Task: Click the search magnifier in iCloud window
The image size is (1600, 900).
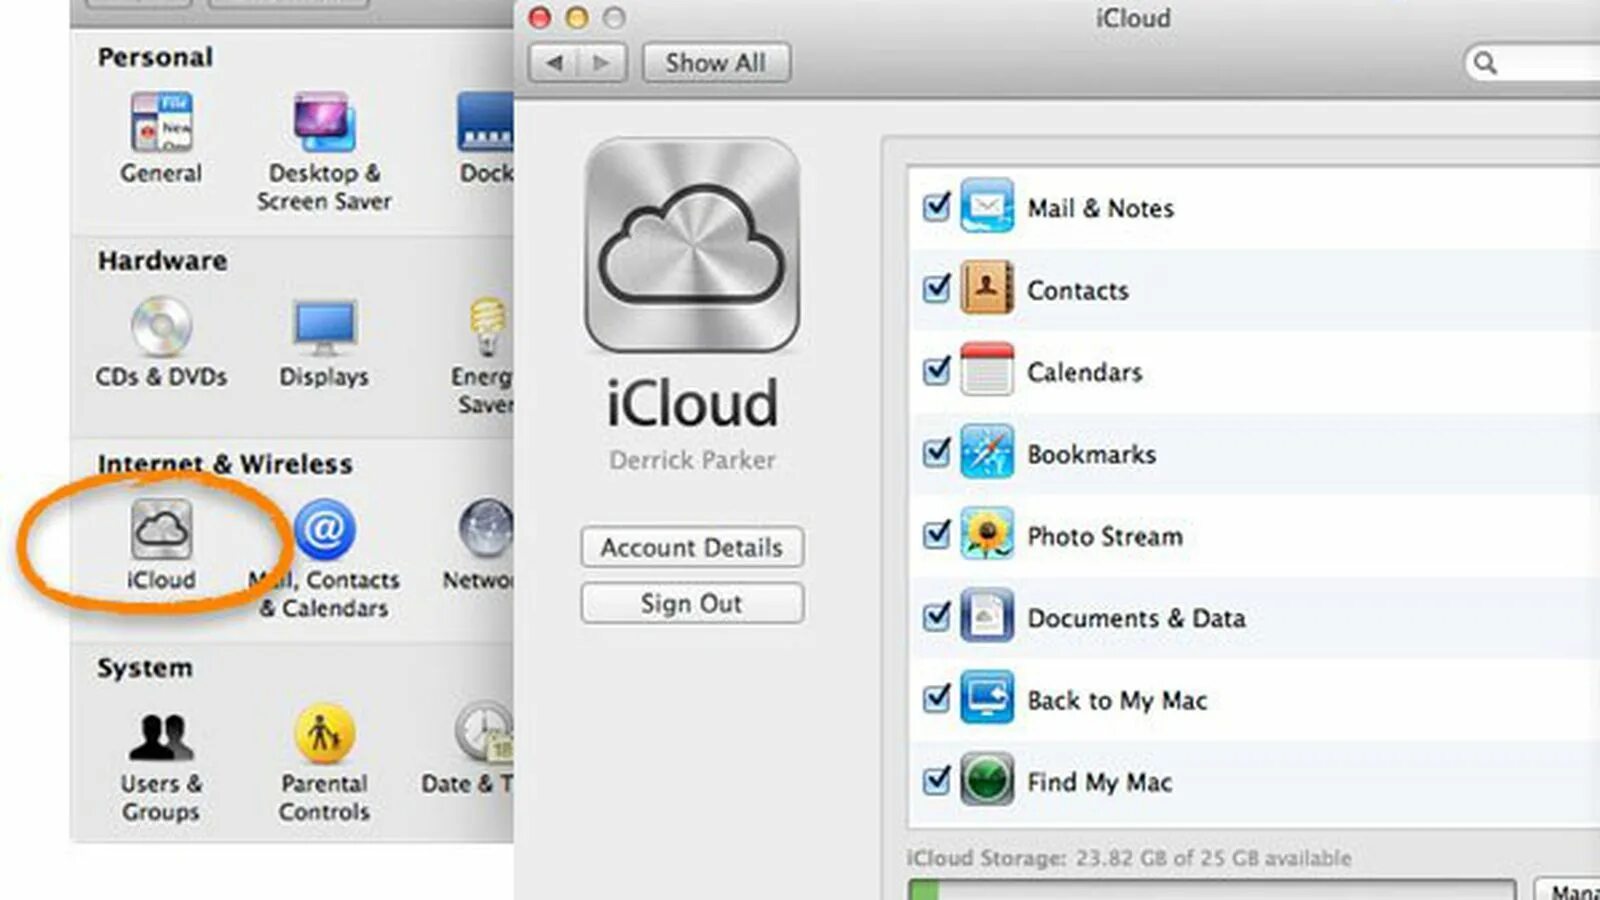Action: click(x=1485, y=63)
